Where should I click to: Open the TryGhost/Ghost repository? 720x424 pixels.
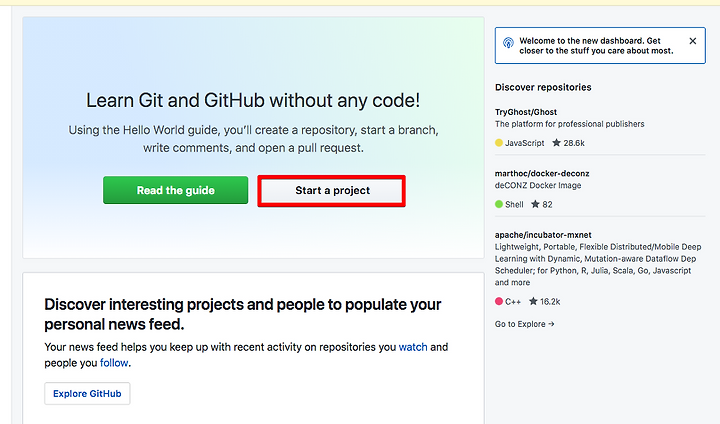pos(526,112)
